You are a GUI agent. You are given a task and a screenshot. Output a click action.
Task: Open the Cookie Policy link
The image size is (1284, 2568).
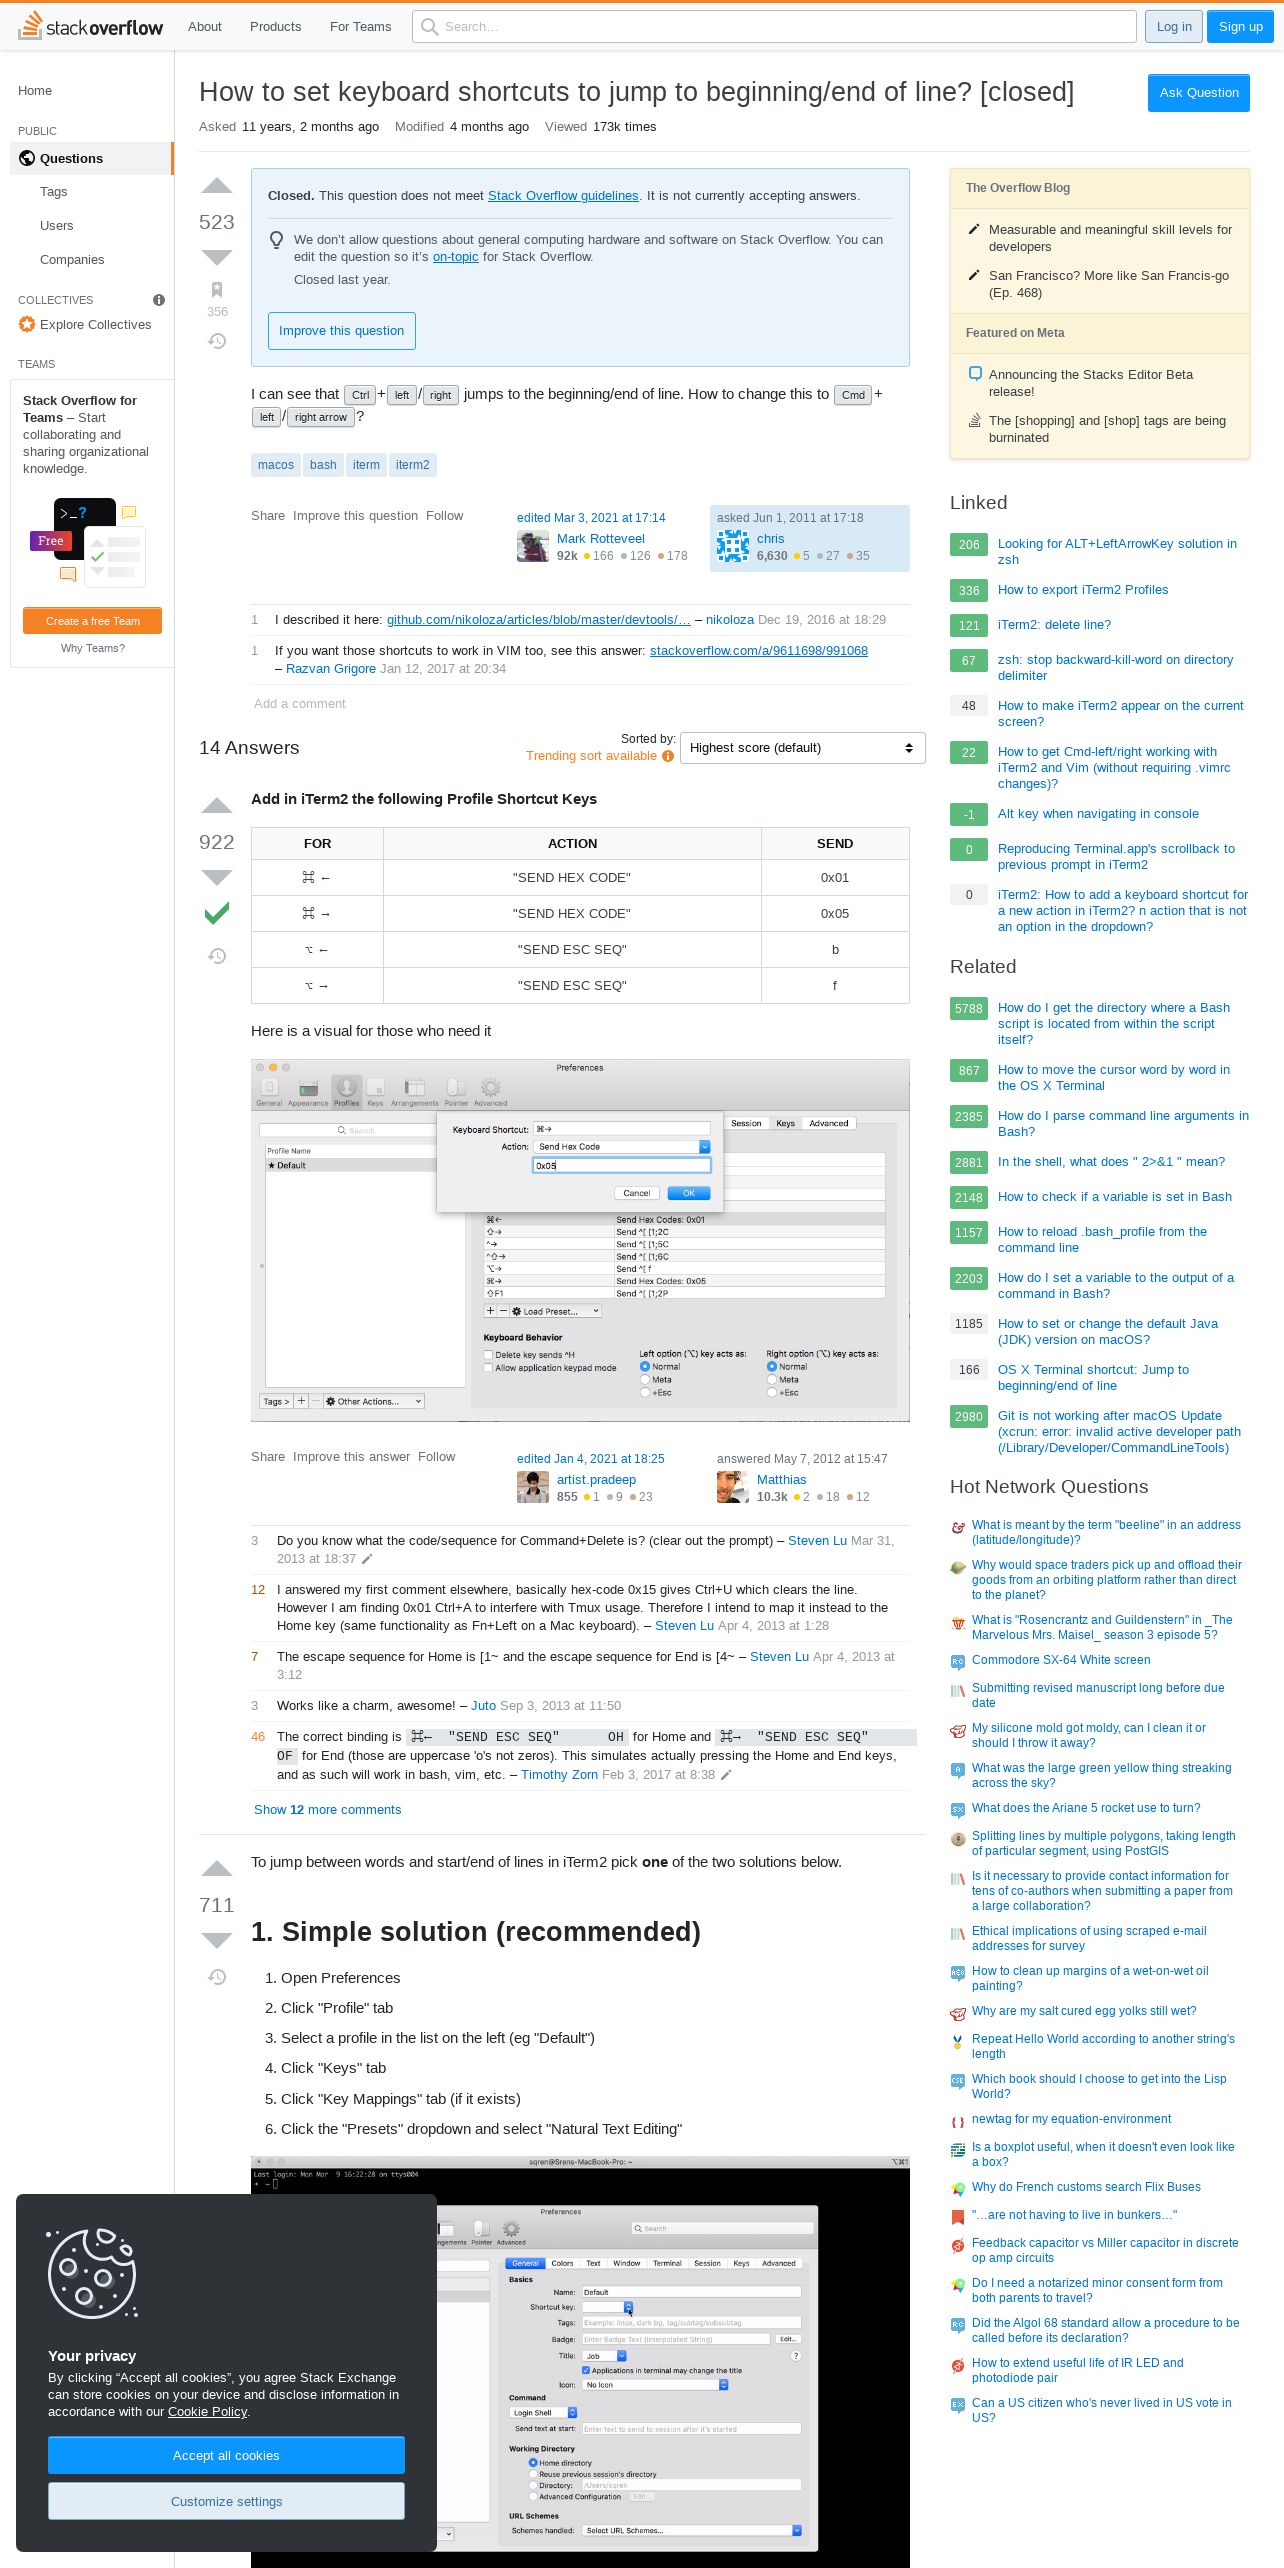point(207,2411)
